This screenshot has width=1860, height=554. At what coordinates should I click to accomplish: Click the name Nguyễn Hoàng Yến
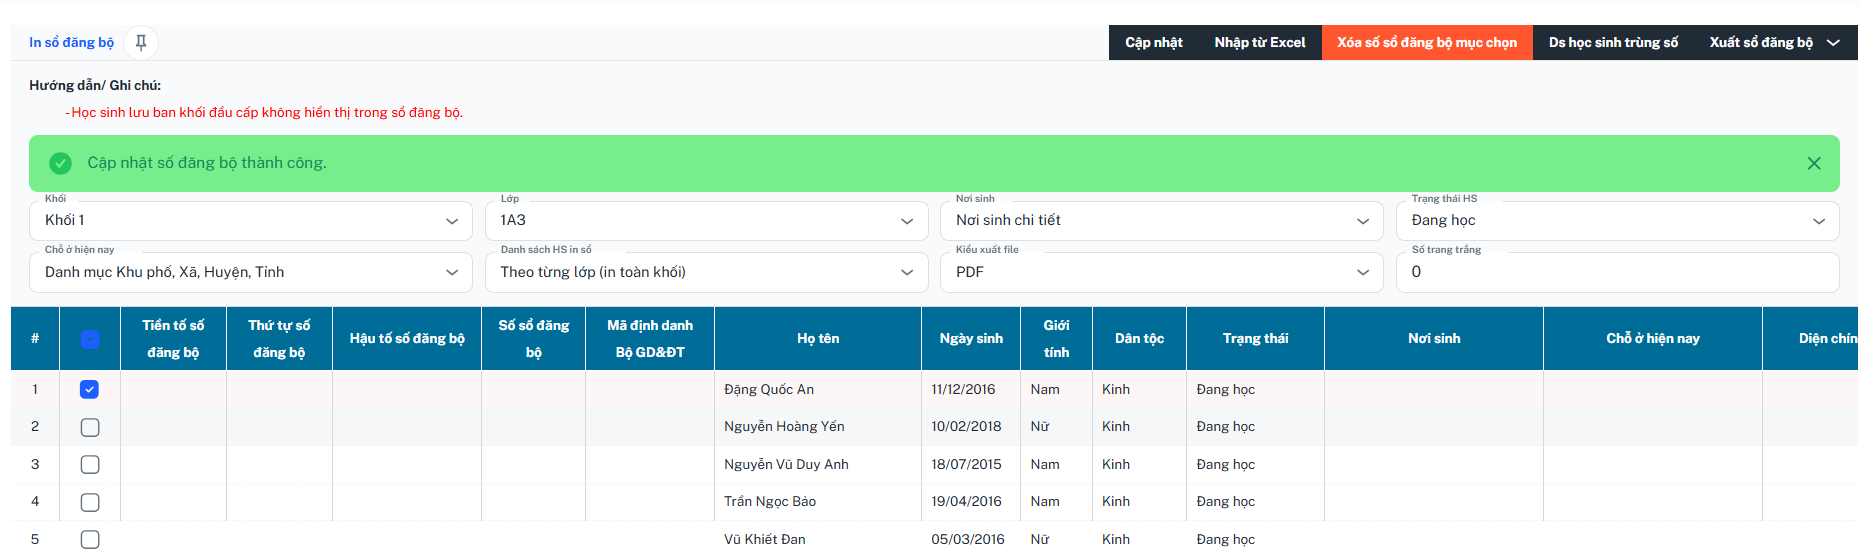[x=784, y=427]
